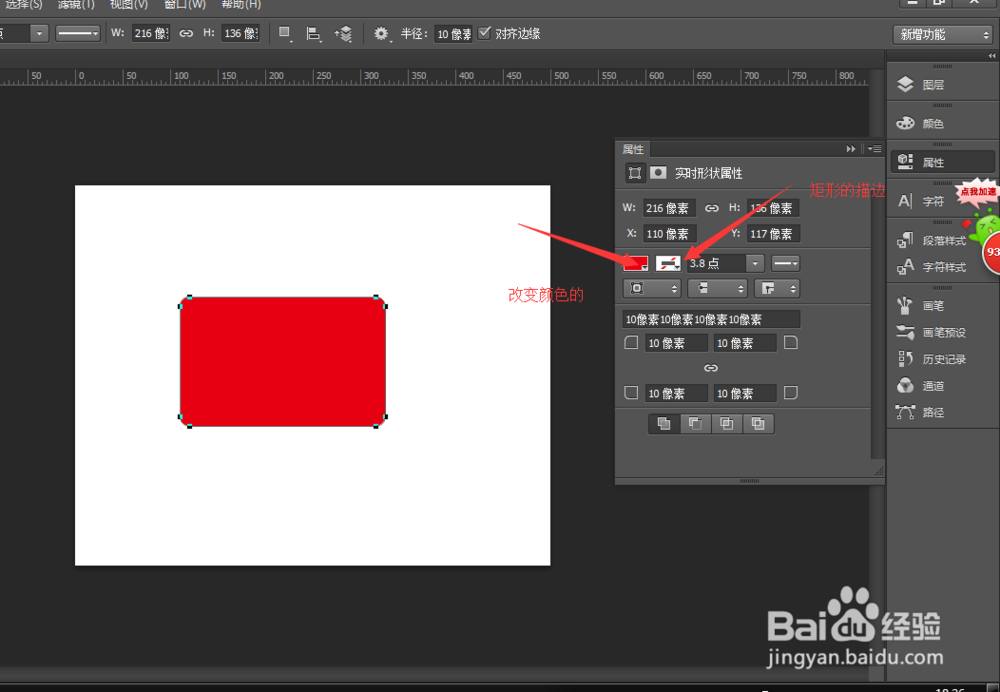Open the 窗口(W) menu
Image resolution: width=1000 pixels, height=692 pixels.
tap(185, 5)
